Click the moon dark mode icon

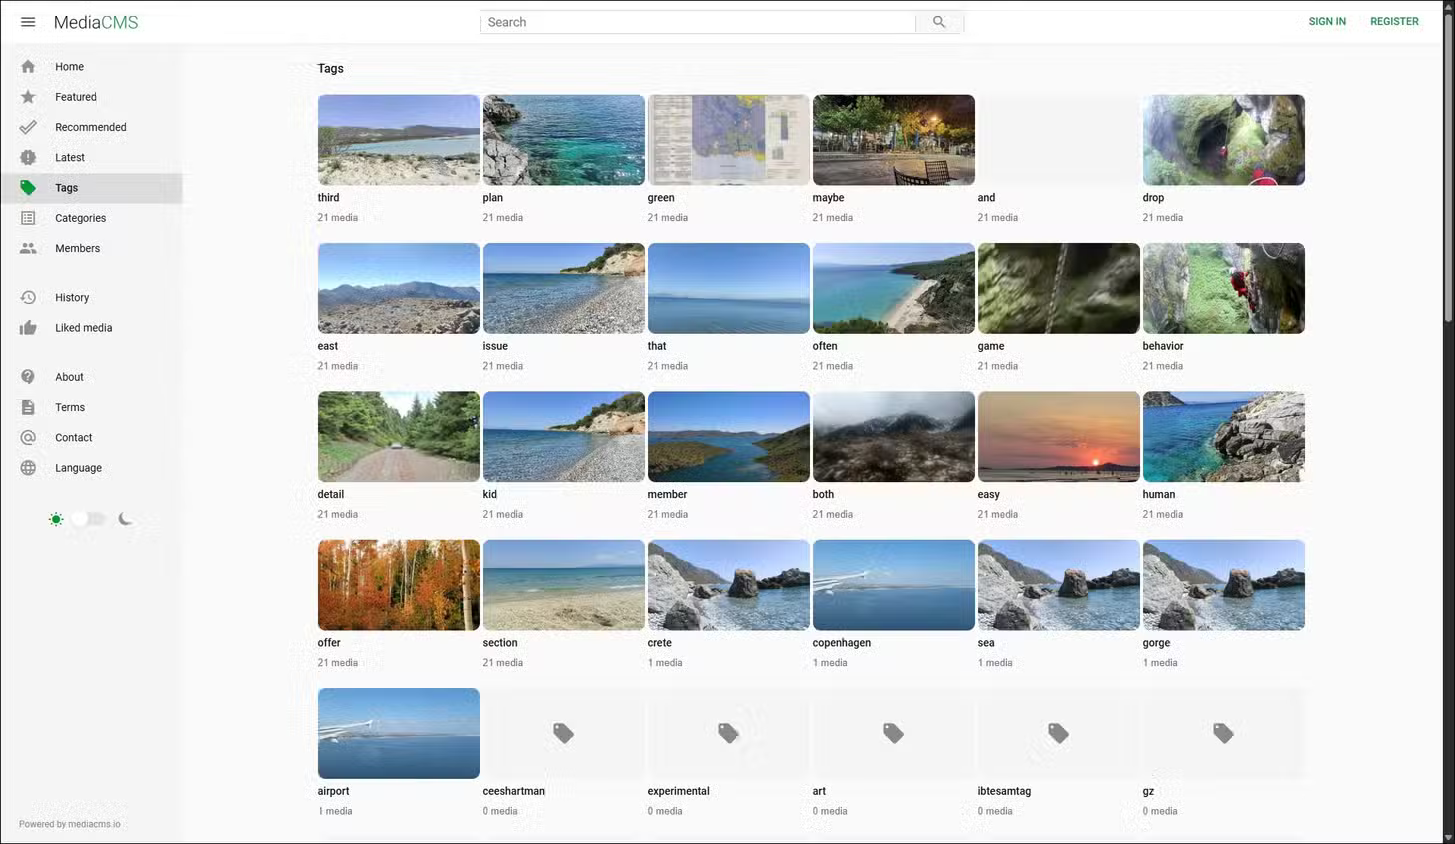125,519
